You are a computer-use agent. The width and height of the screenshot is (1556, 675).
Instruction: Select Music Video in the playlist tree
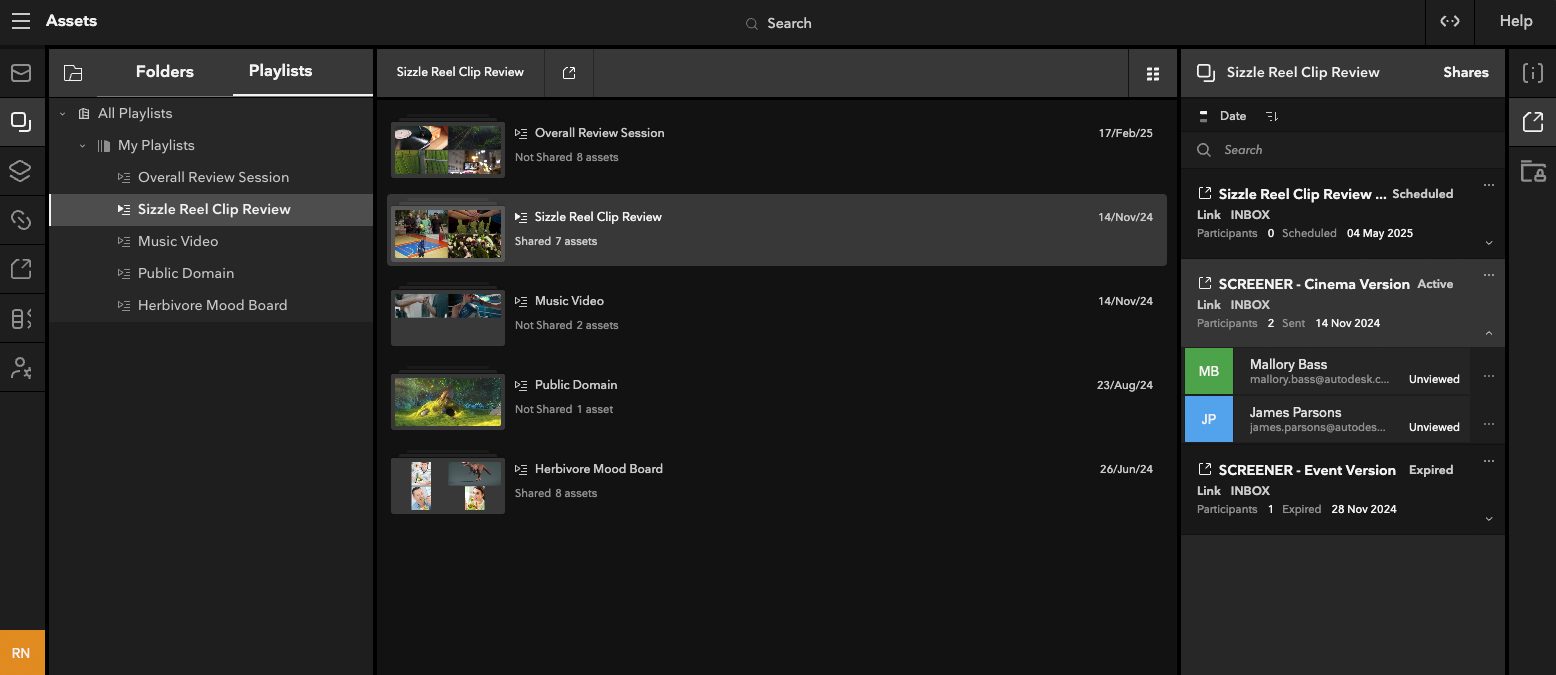point(178,241)
